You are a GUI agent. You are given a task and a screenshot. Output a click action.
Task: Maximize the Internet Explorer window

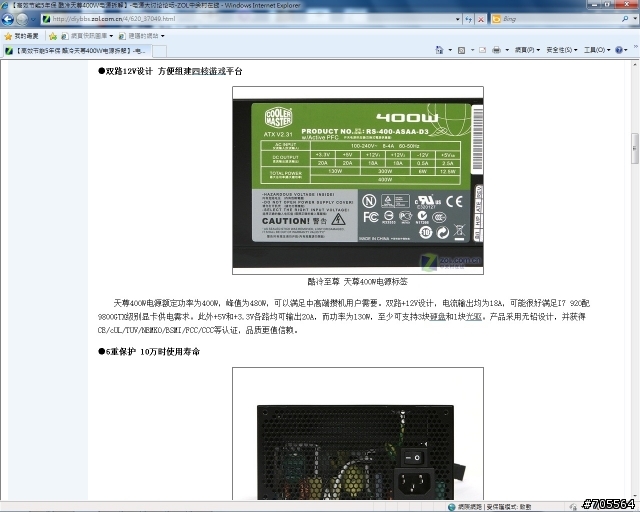click(x=607, y=4)
